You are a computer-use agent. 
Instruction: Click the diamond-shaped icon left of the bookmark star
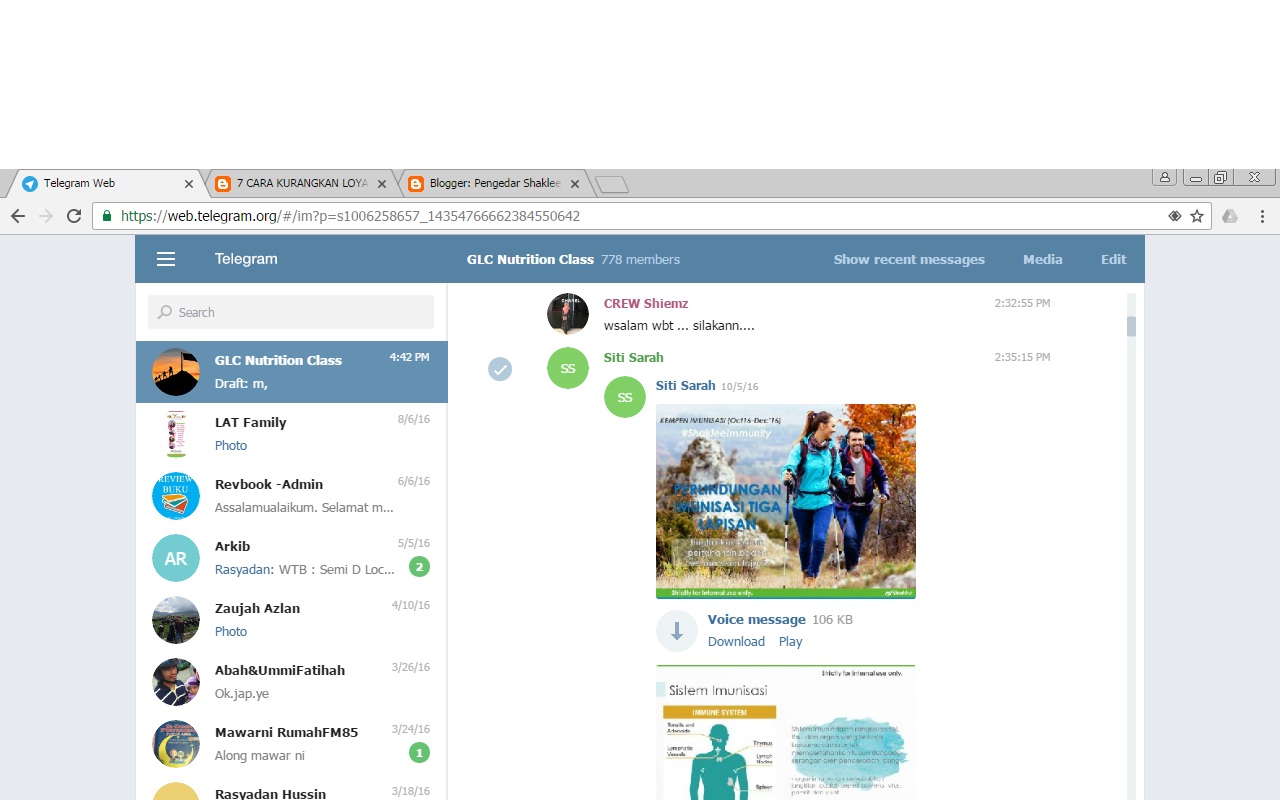tap(1175, 216)
